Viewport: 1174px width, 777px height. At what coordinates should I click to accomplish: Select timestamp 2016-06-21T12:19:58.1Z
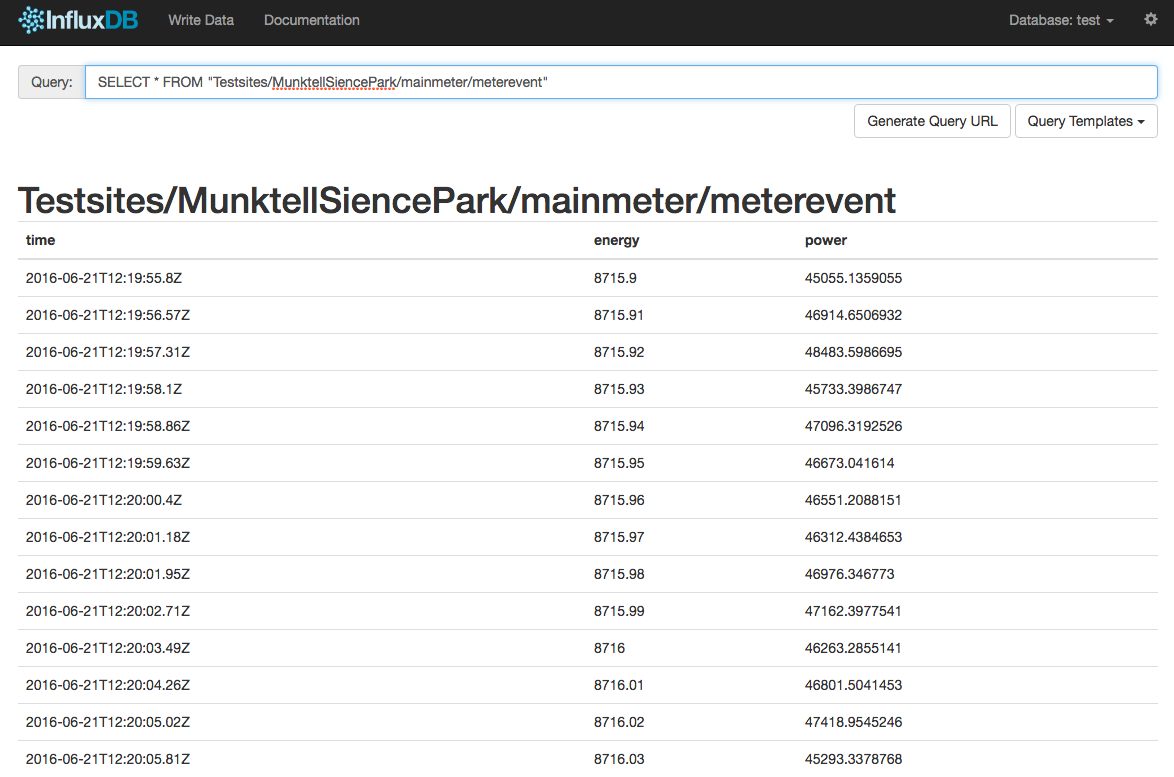click(x=103, y=389)
